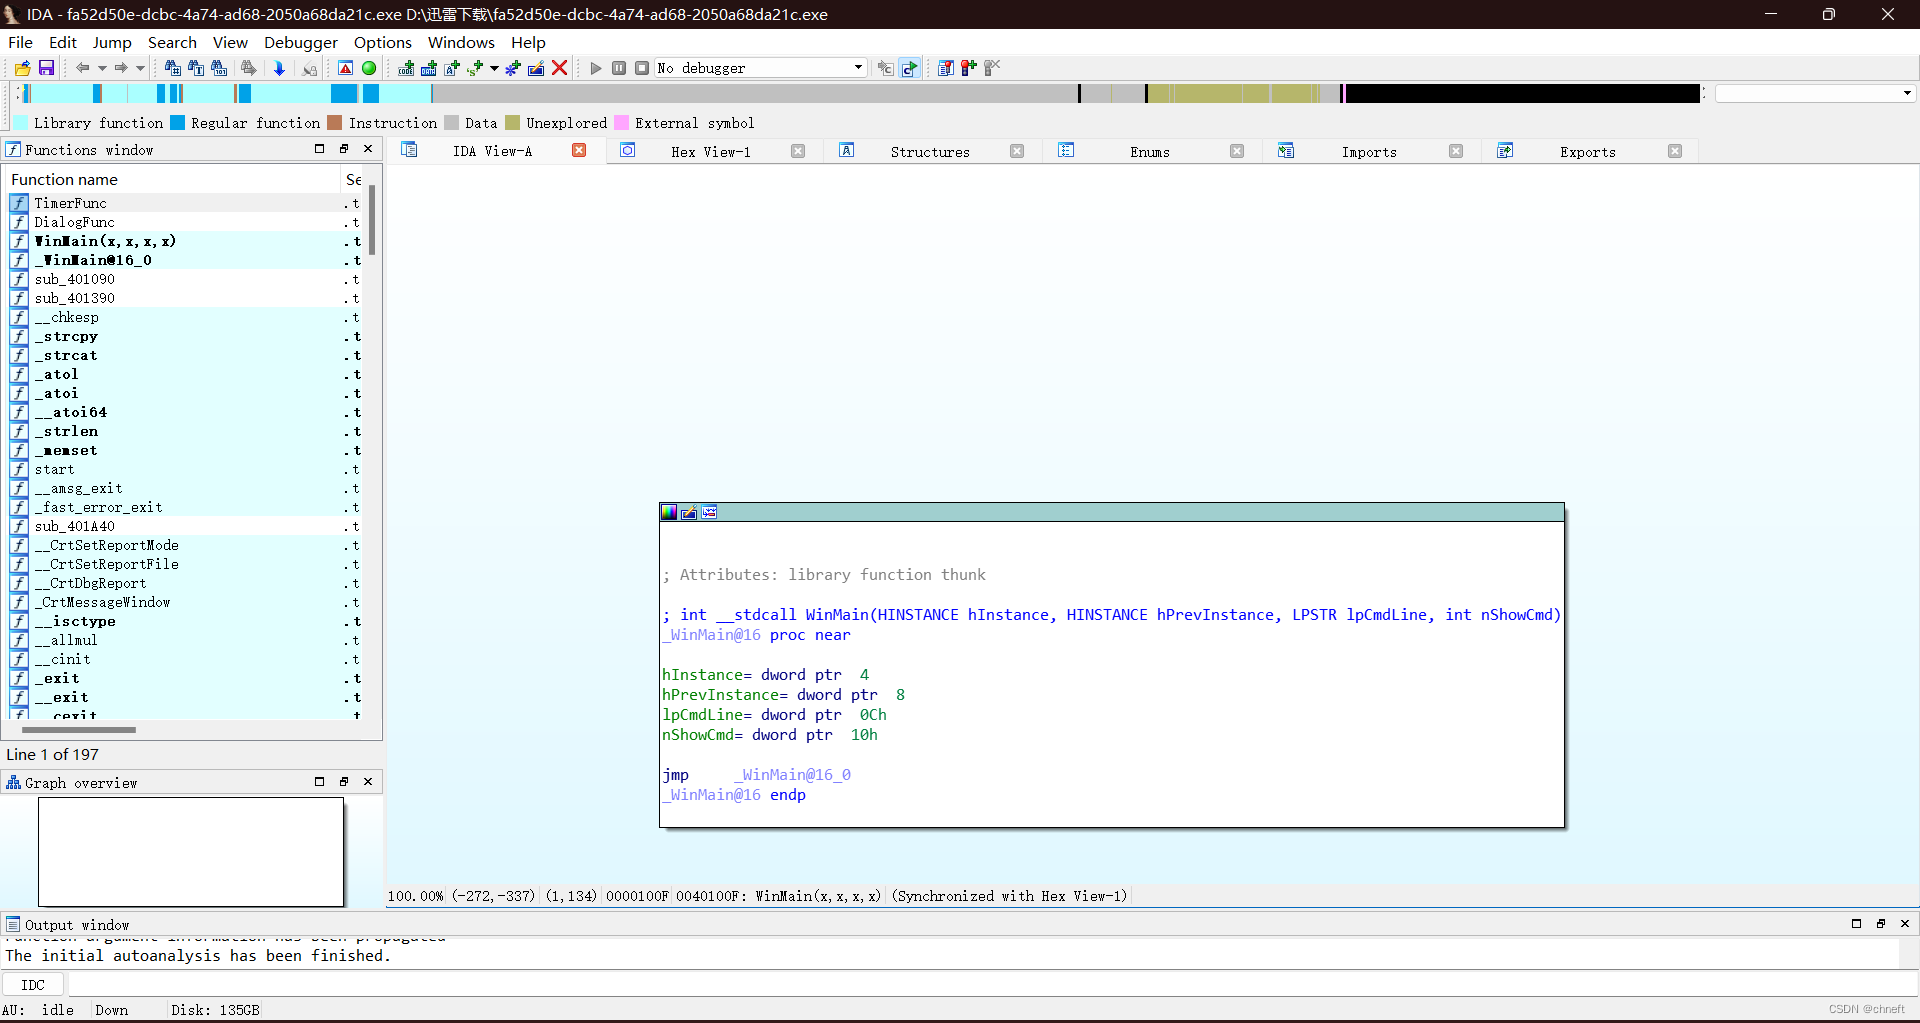Close the Structures tab
Image resolution: width=1920 pixels, height=1023 pixels.
click(1017, 151)
